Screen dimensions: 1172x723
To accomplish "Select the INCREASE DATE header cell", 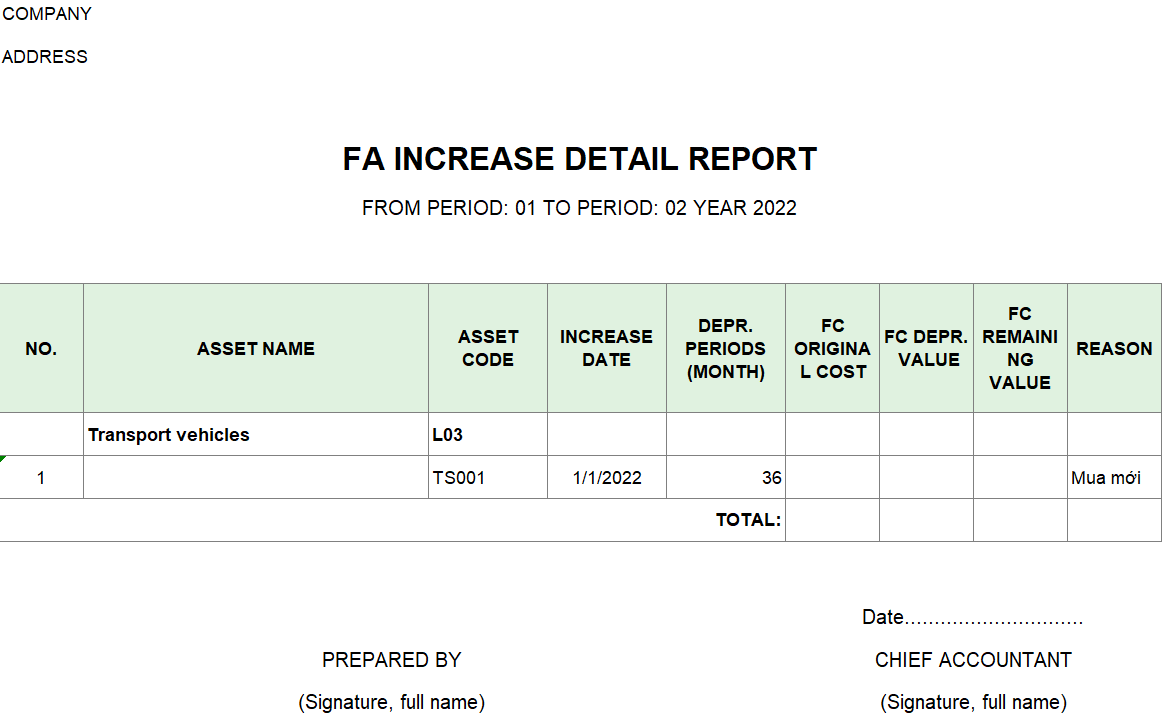I will 606,348.
